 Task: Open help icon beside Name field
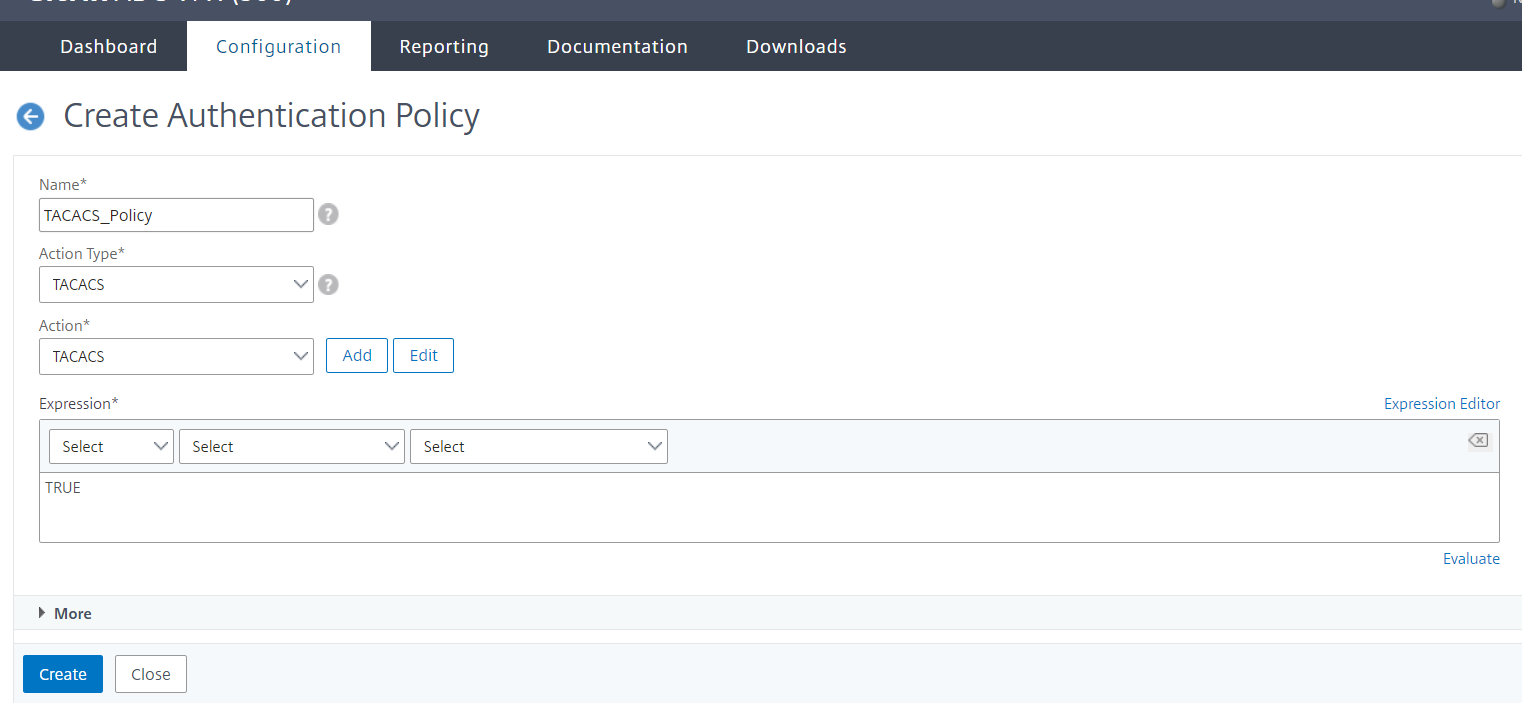pos(328,214)
